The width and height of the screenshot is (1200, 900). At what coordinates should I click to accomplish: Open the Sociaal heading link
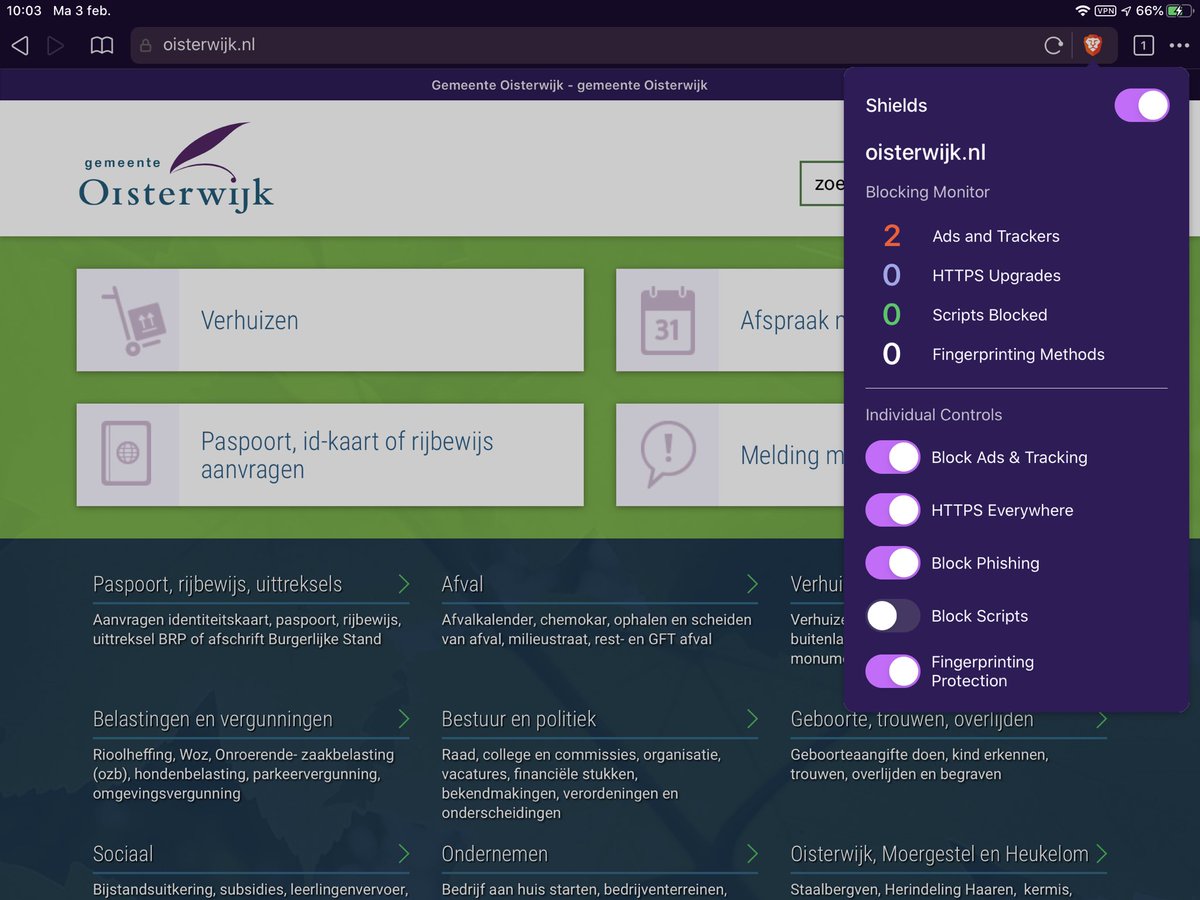click(x=123, y=854)
